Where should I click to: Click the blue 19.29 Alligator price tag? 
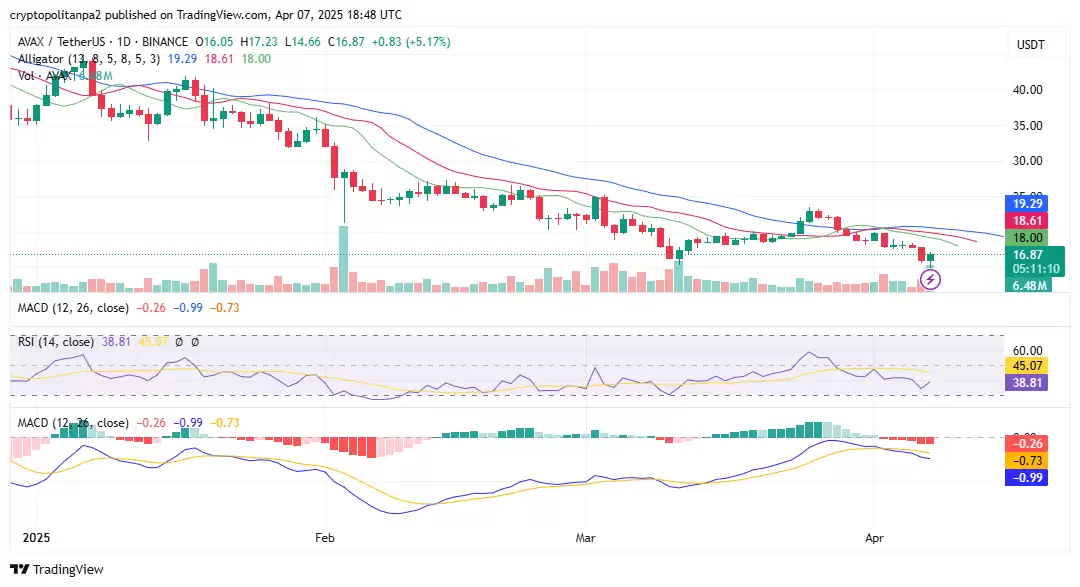(x=1024, y=203)
